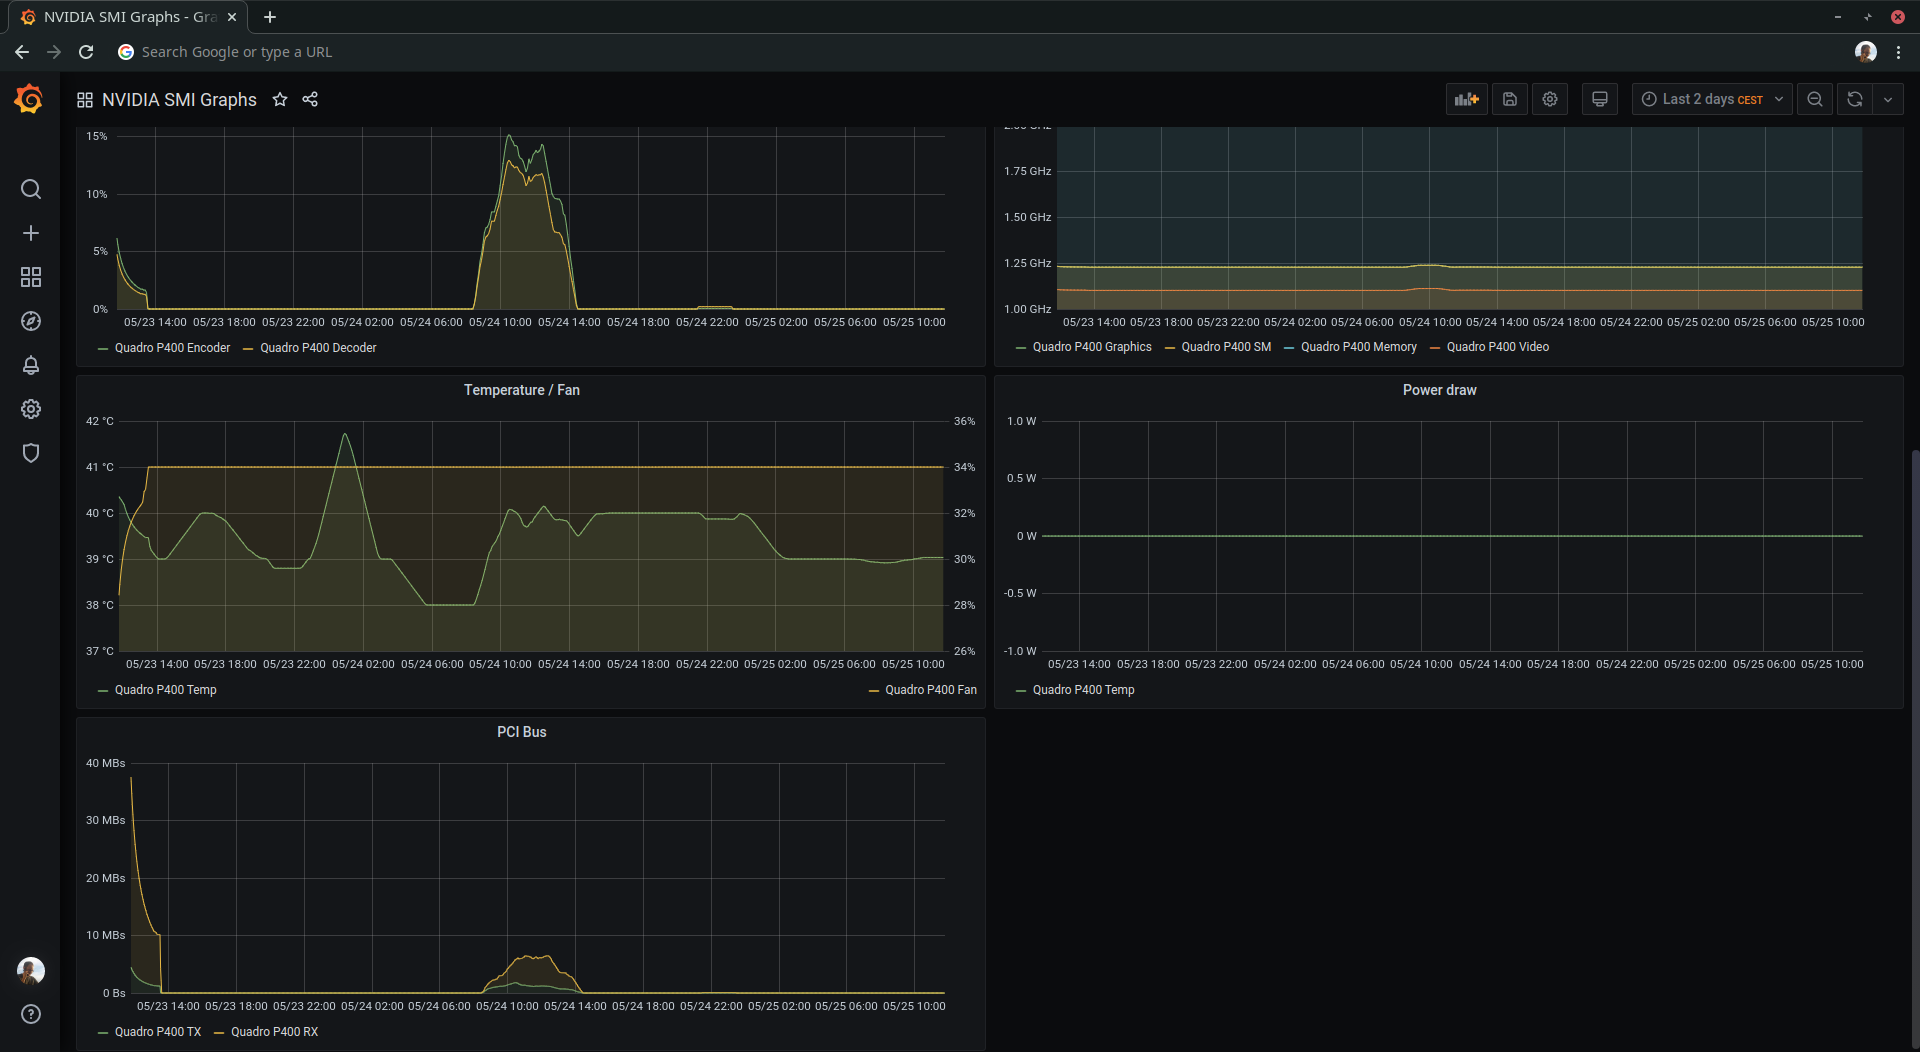Open a new browser tab
1920x1052 pixels.
pyautogui.click(x=270, y=17)
